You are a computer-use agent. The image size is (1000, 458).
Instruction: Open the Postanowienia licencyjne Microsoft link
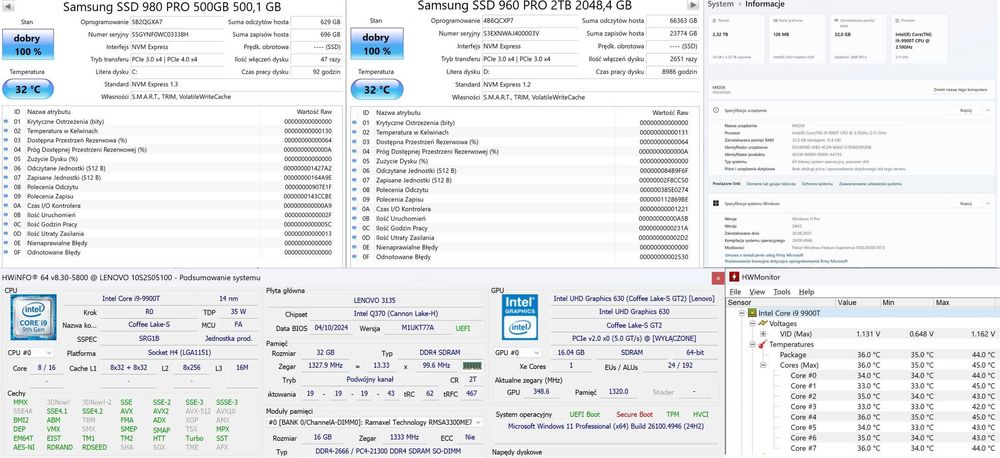(786, 261)
